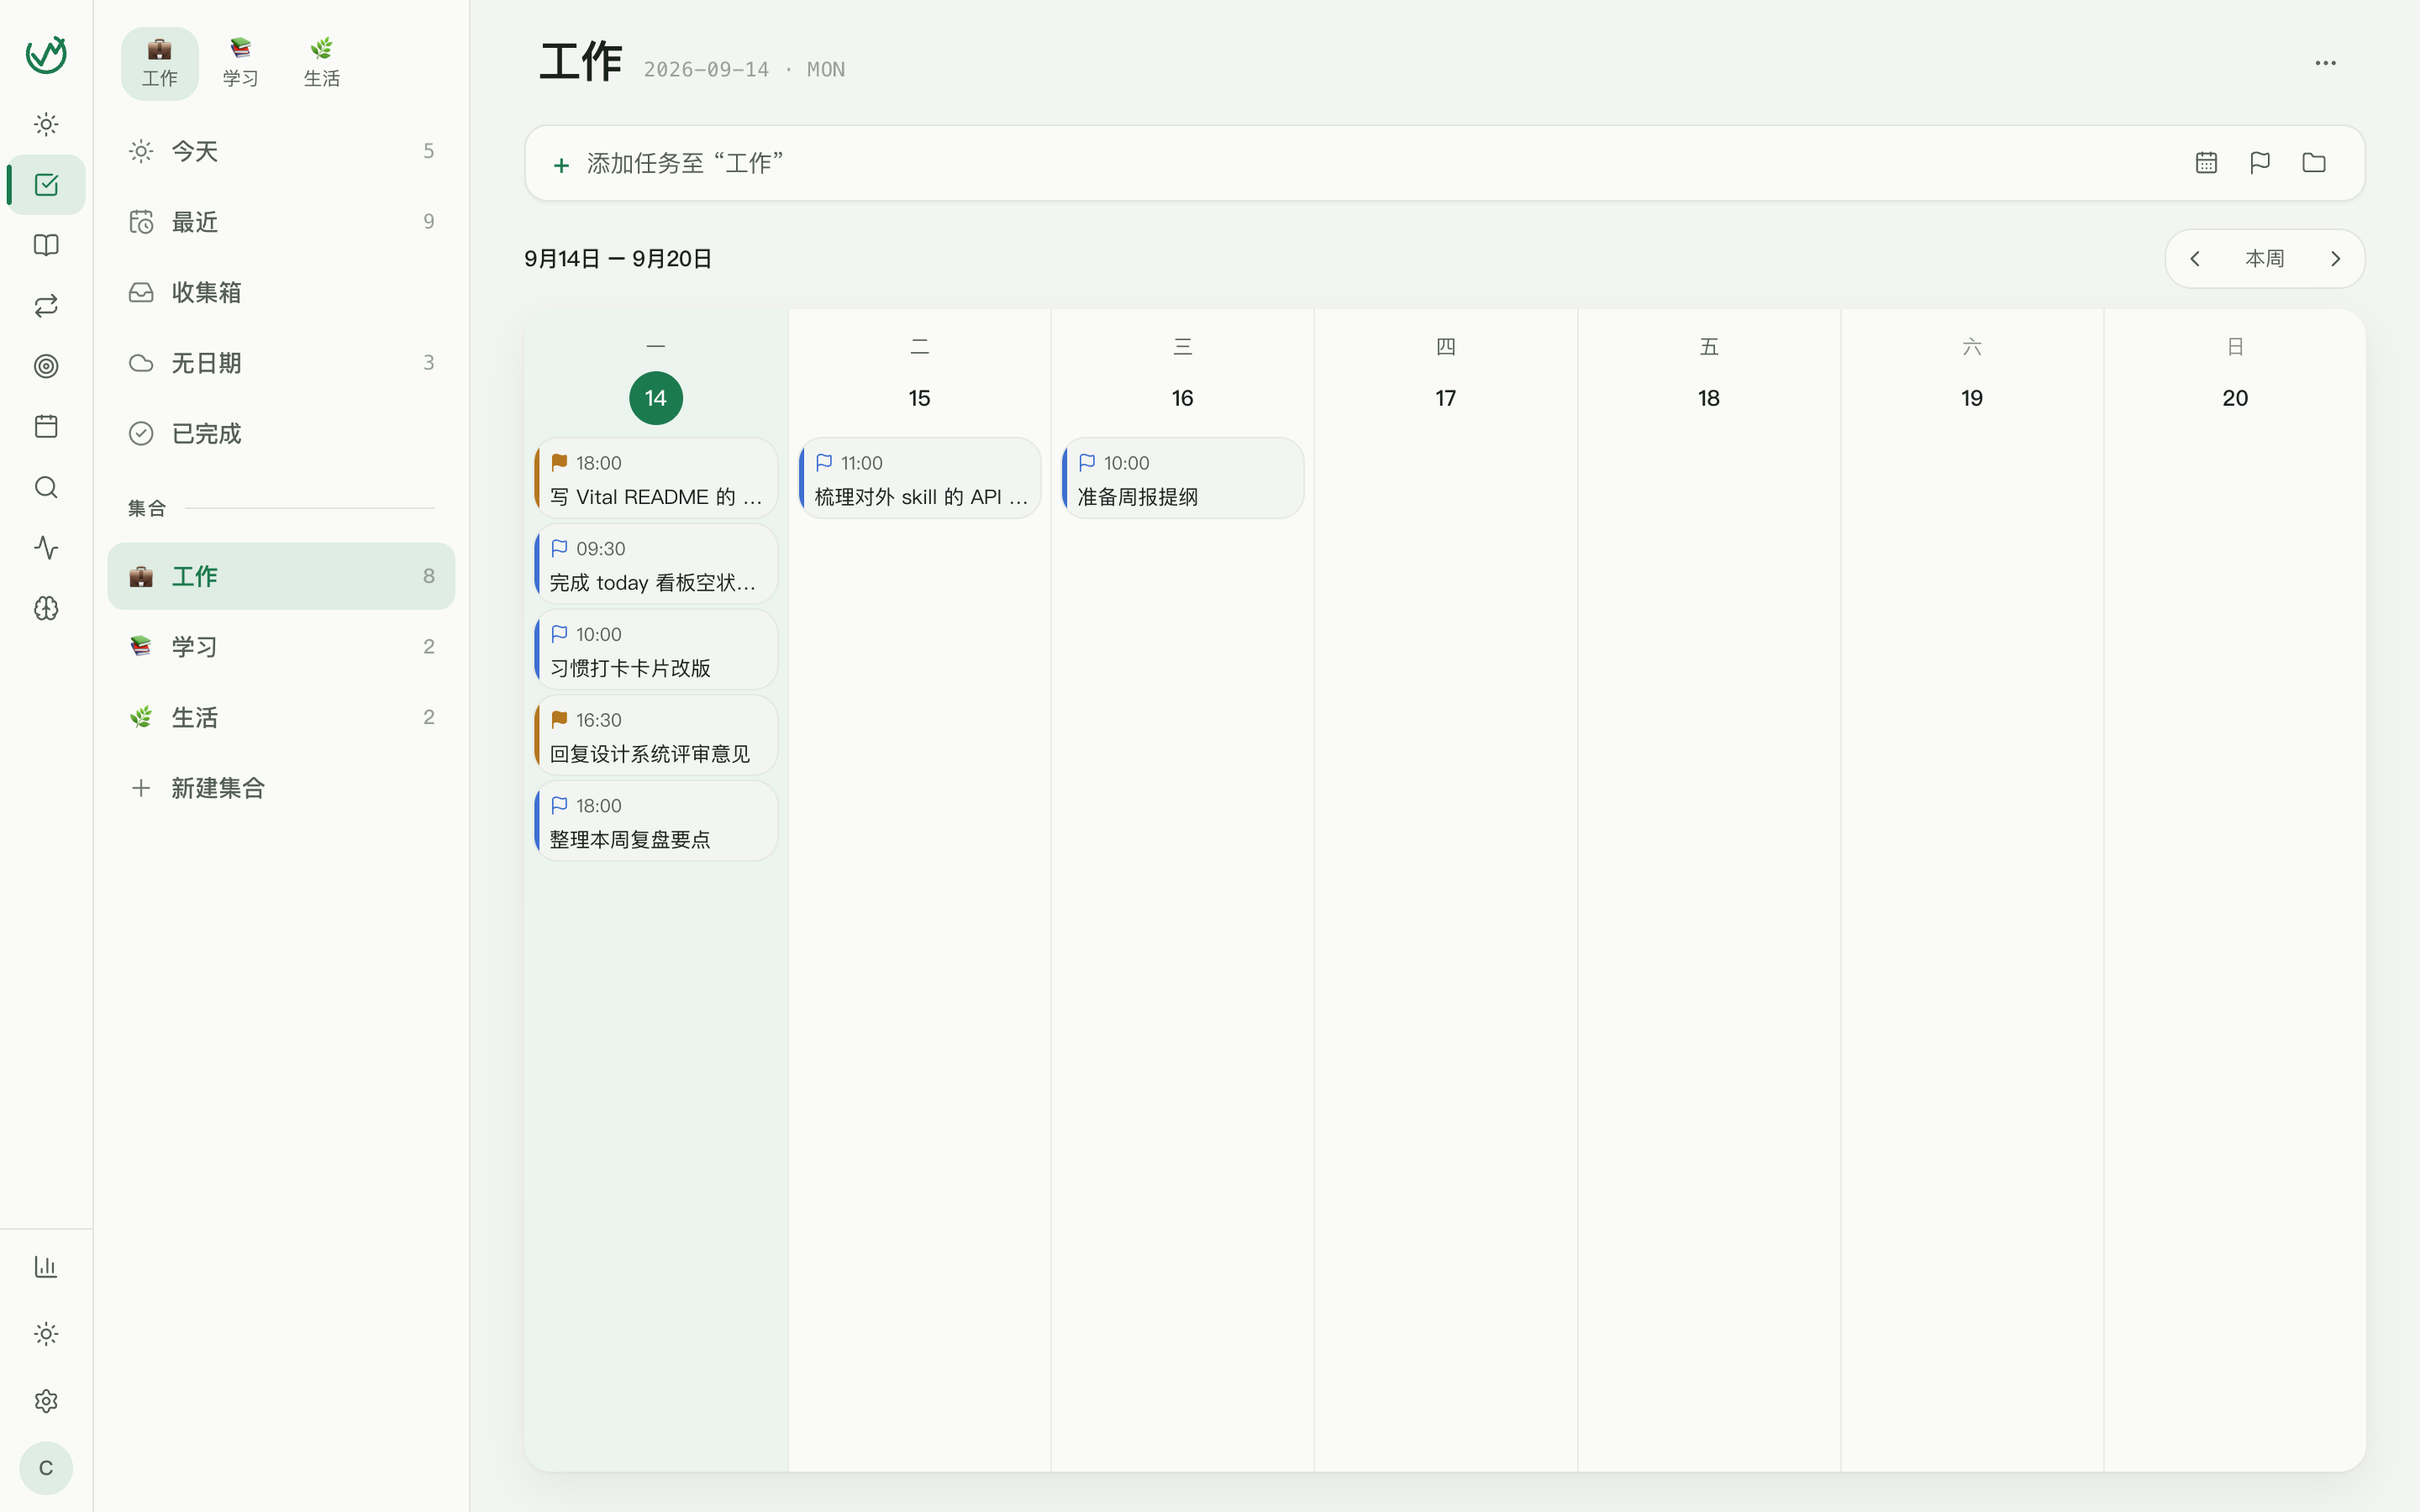Open the brain icon in left rail

(46, 608)
